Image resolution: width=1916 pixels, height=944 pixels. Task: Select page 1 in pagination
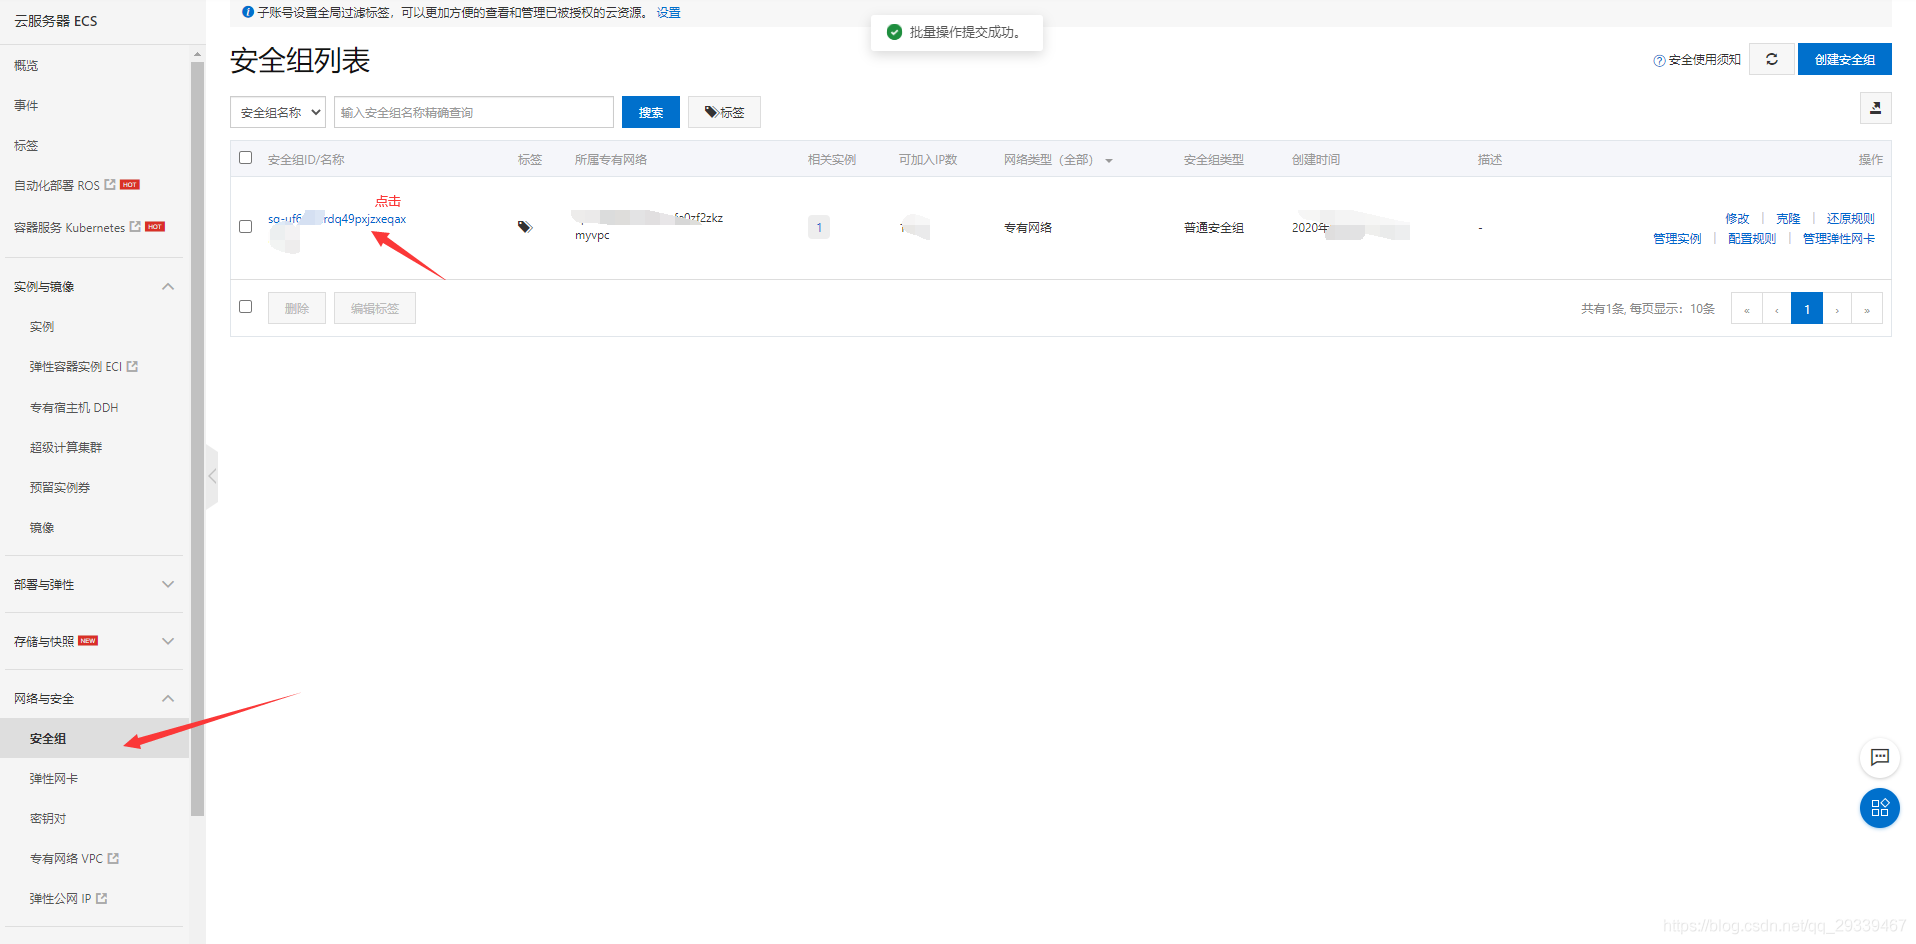(1807, 309)
